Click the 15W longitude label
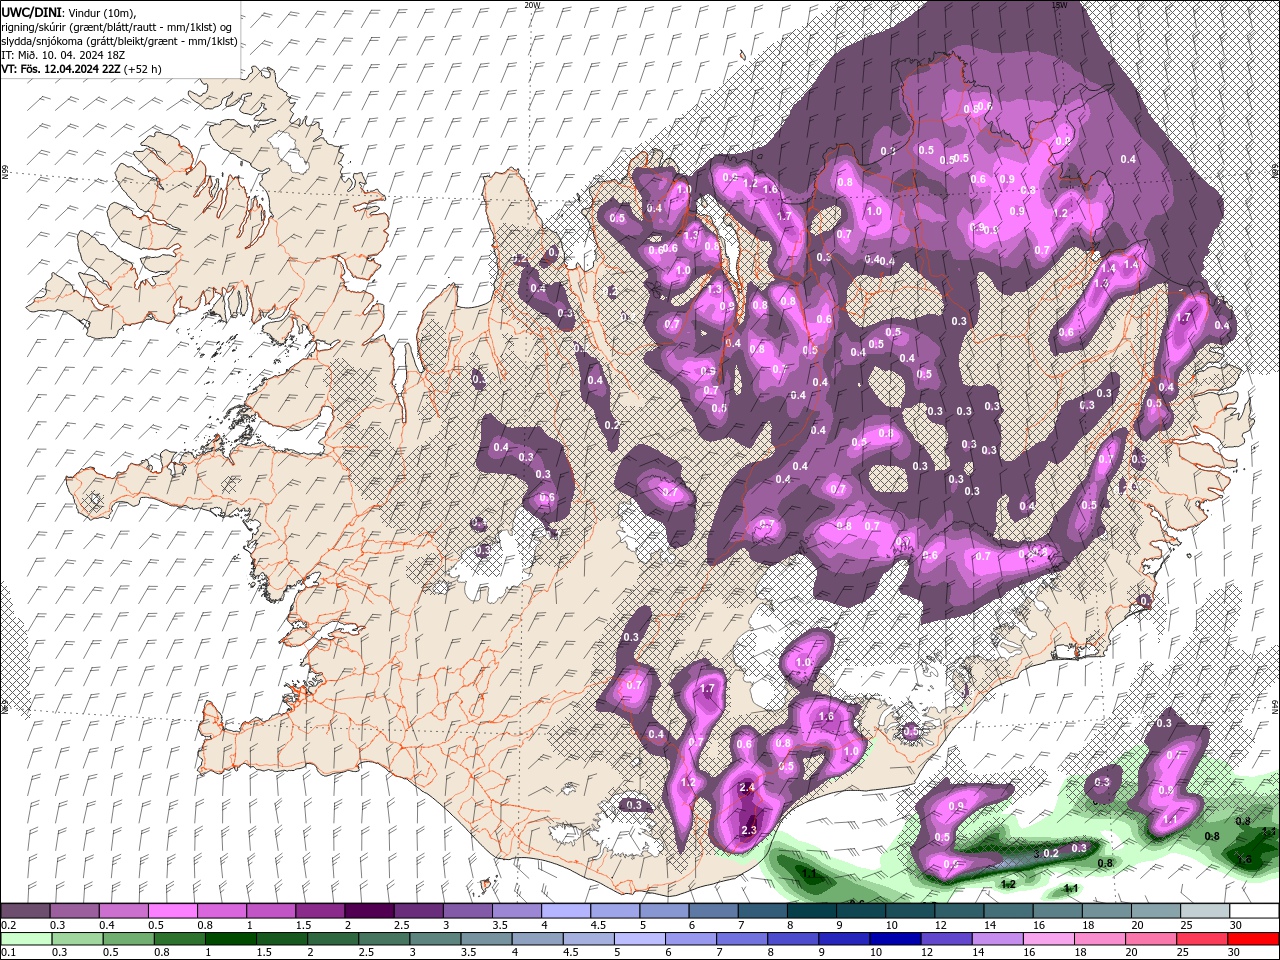This screenshot has width=1280, height=960. pyautogui.click(x=1059, y=5)
